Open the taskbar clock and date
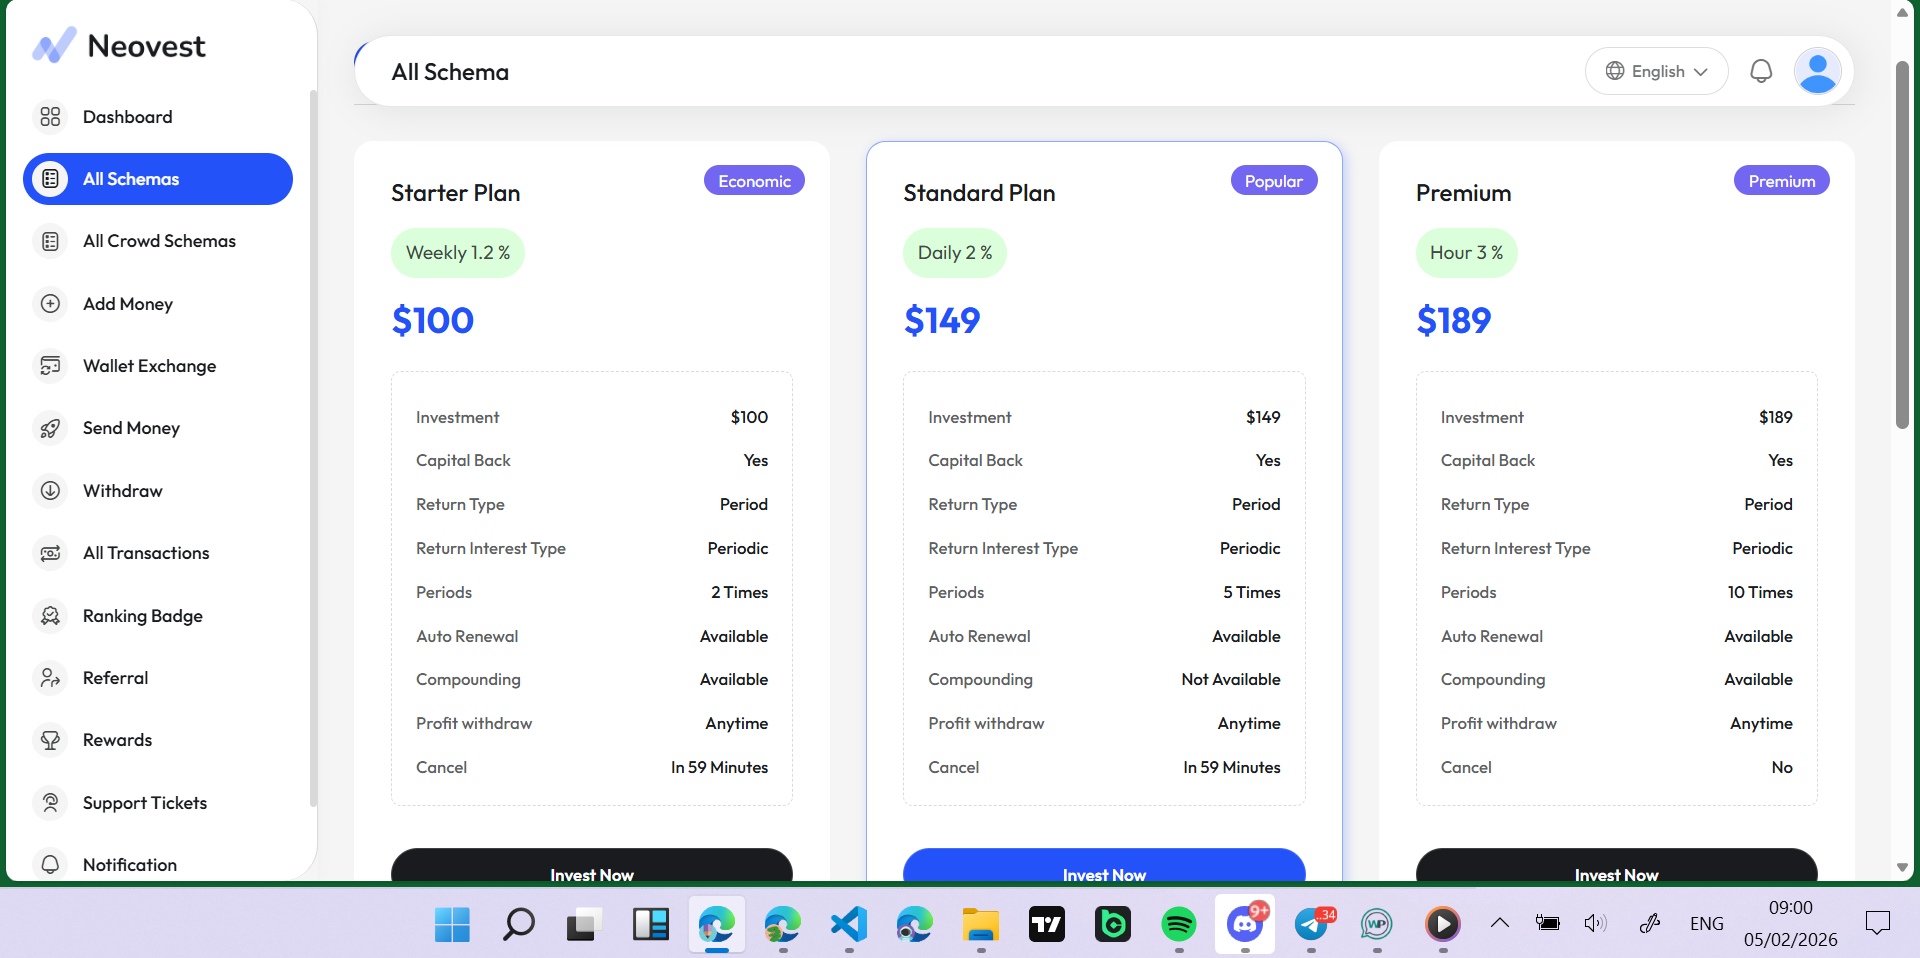The width and height of the screenshot is (1920, 958). tap(1790, 923)
